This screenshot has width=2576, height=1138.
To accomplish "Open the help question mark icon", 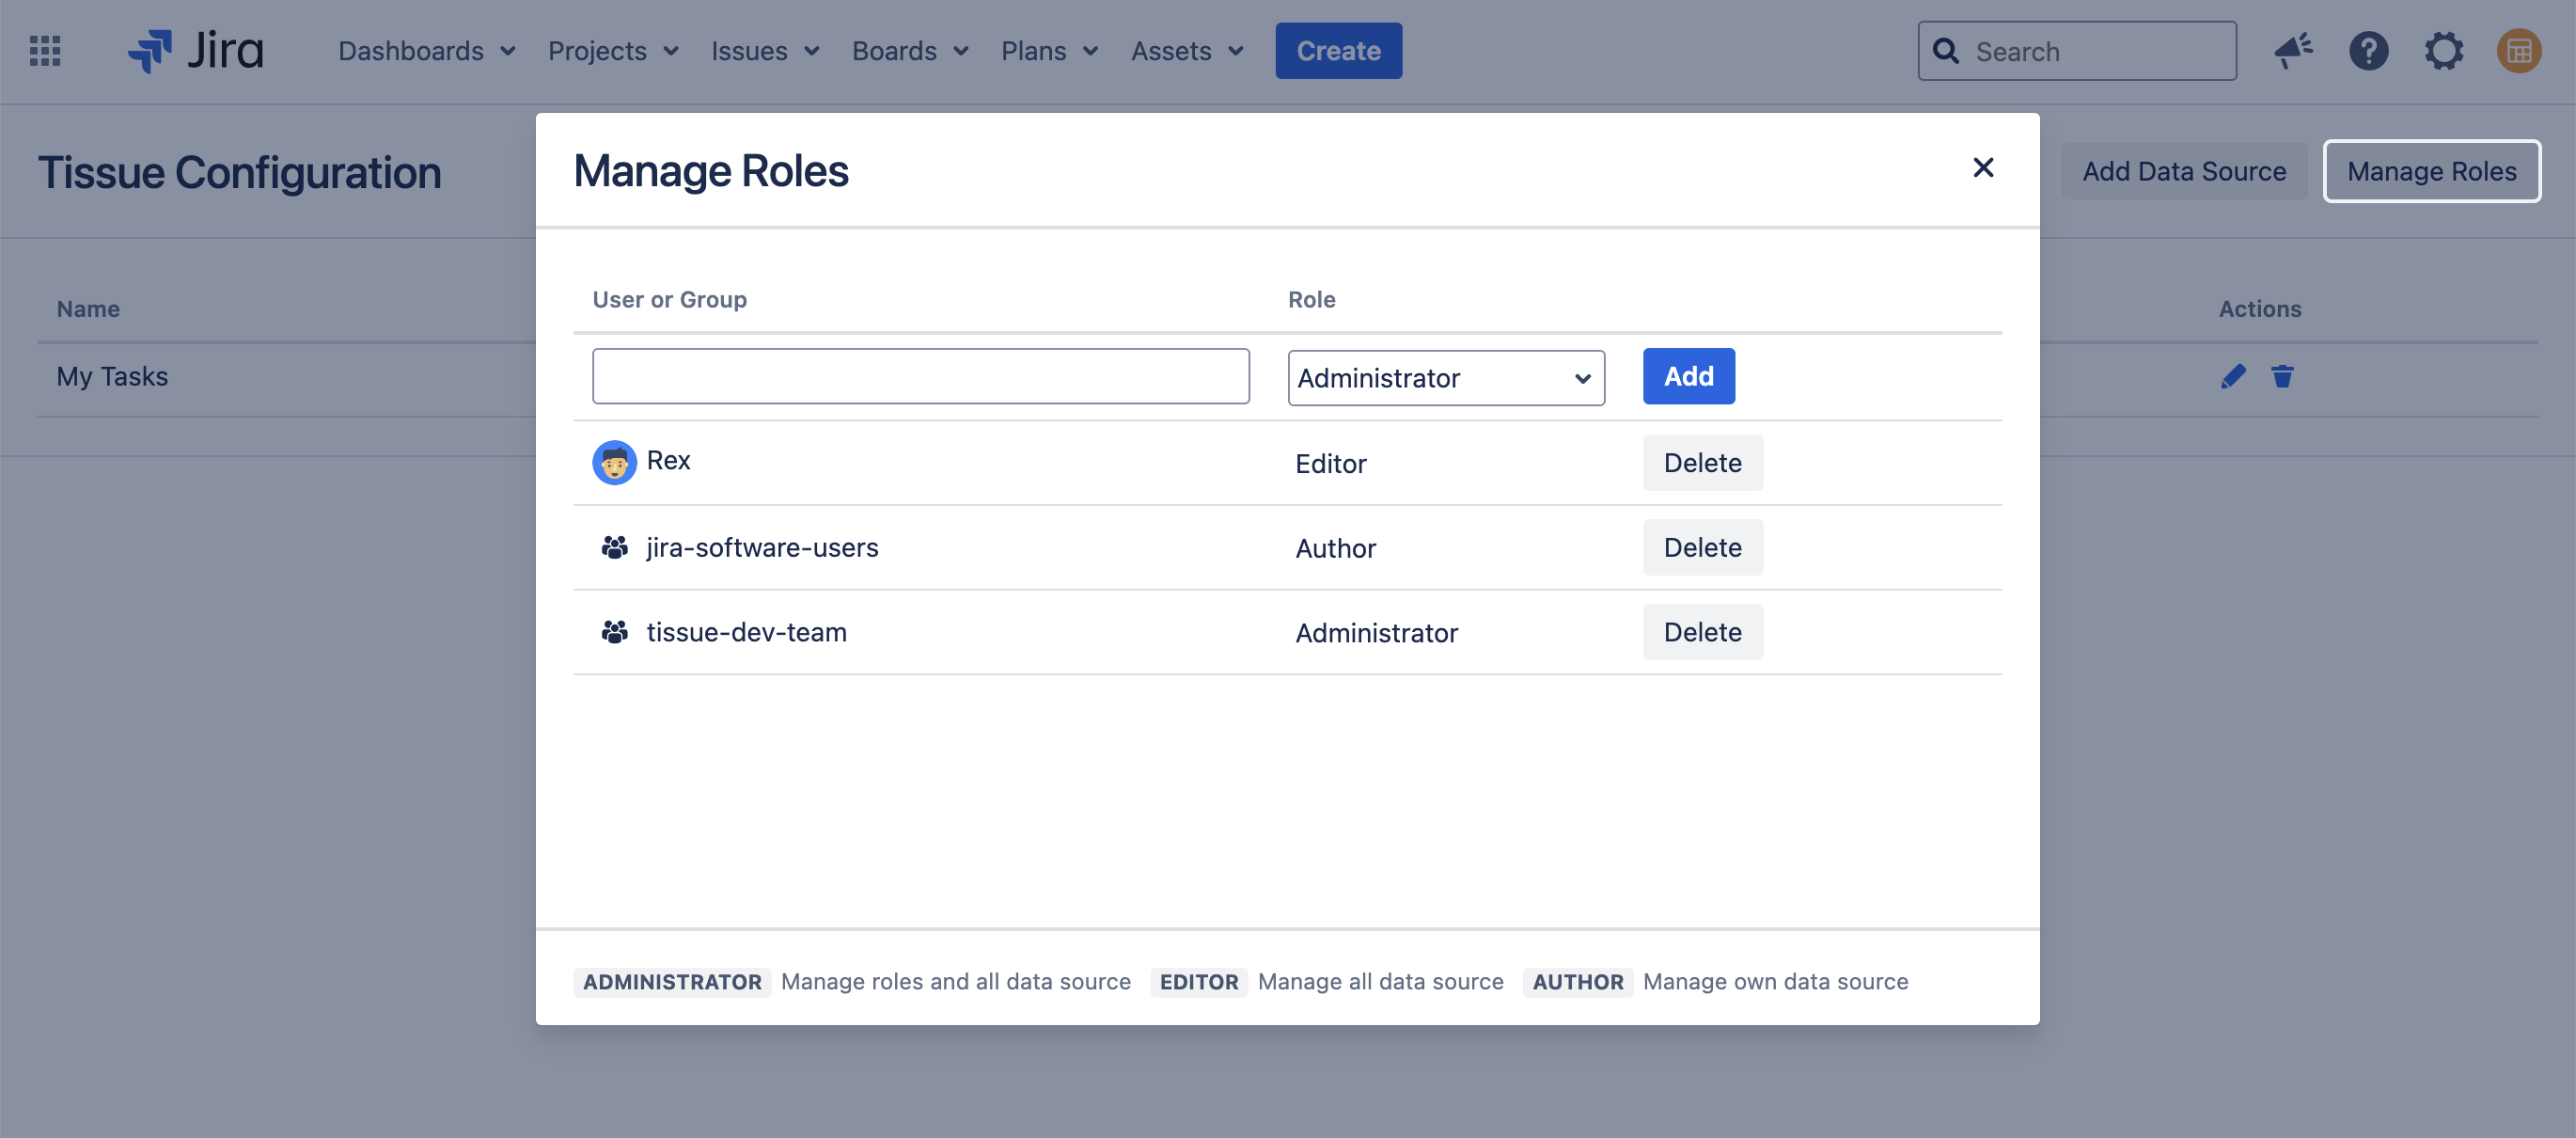I will pos(2368,51).
